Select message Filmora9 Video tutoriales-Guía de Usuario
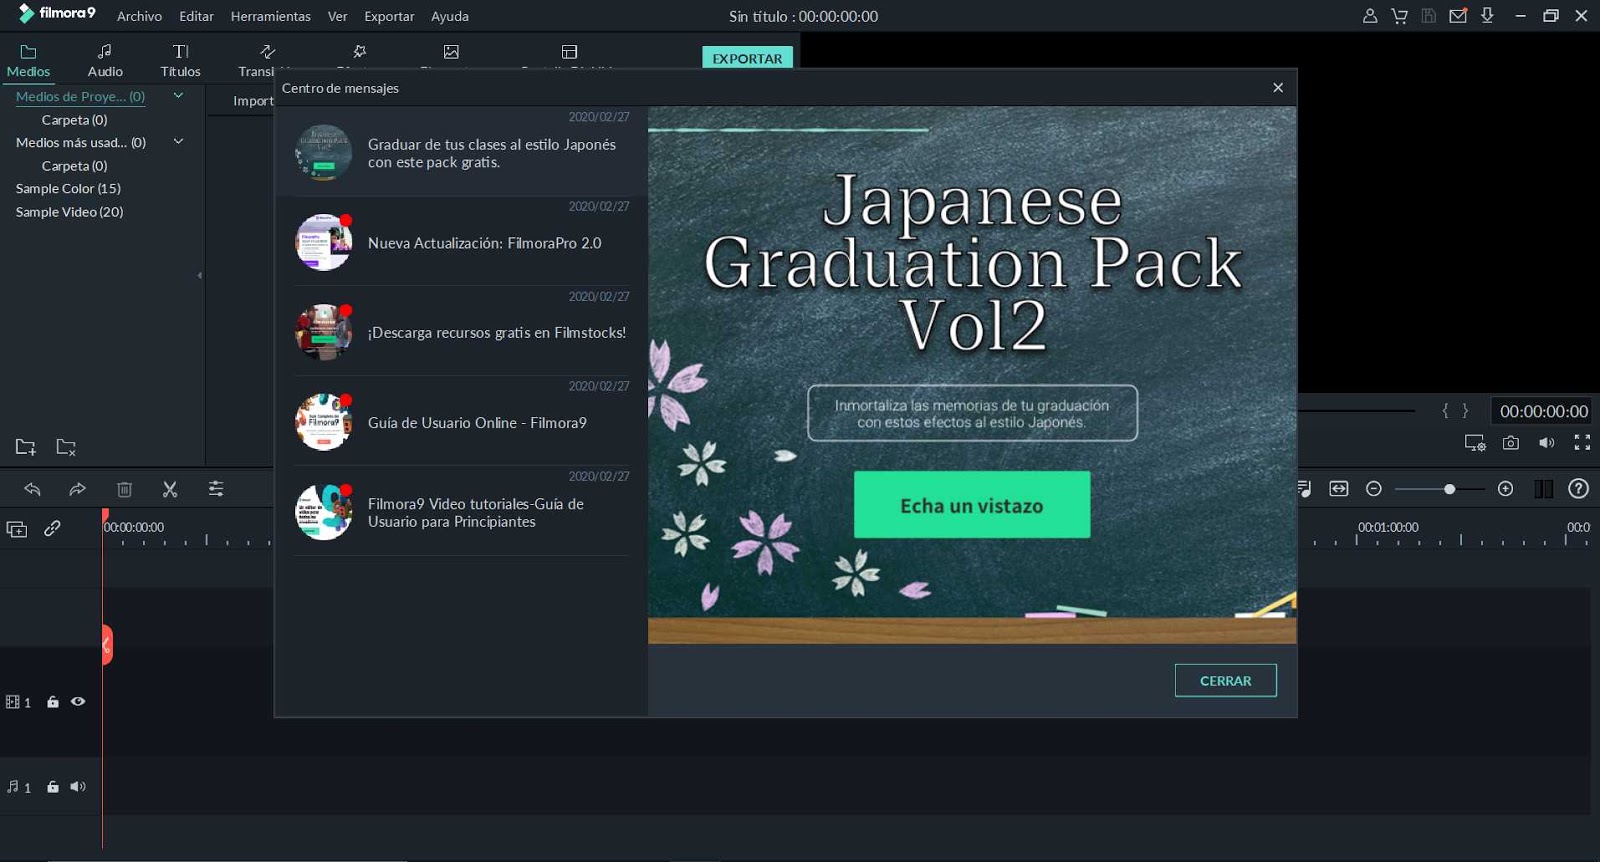 pos(461,512)
